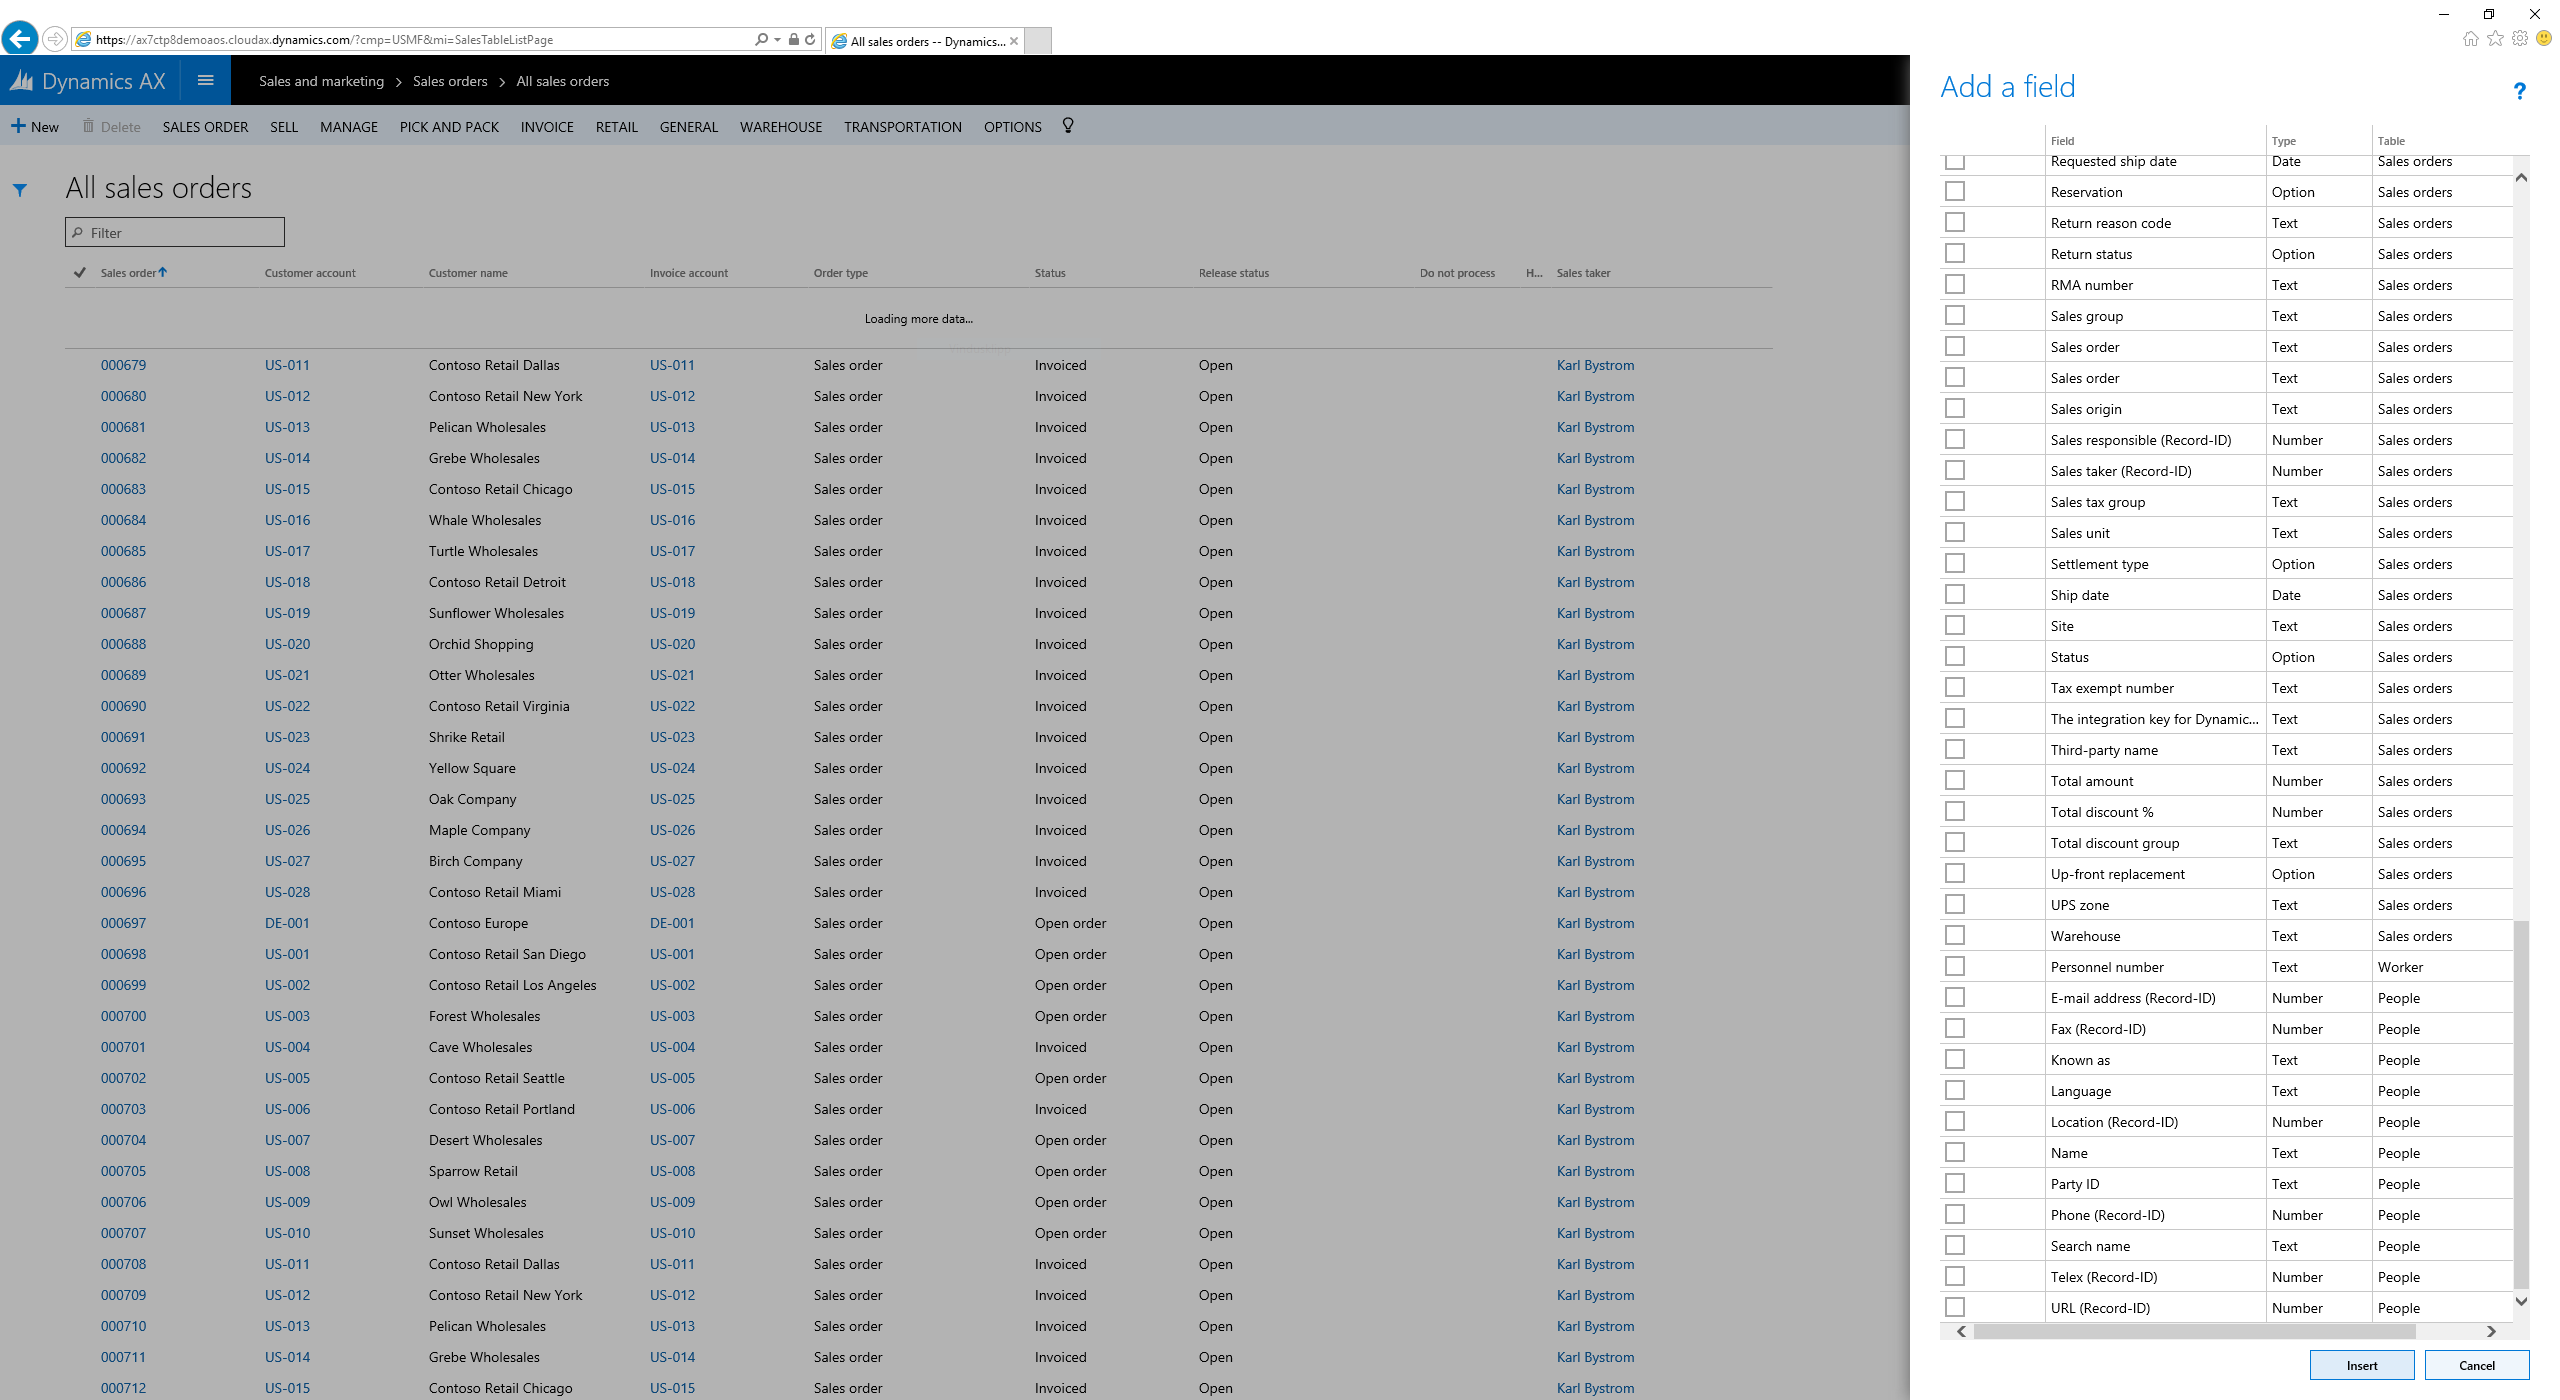The height and width of the screenshot is (1400, 2560).
Task: Check the Warehouse field checkbox
Action: [1955, 936]
